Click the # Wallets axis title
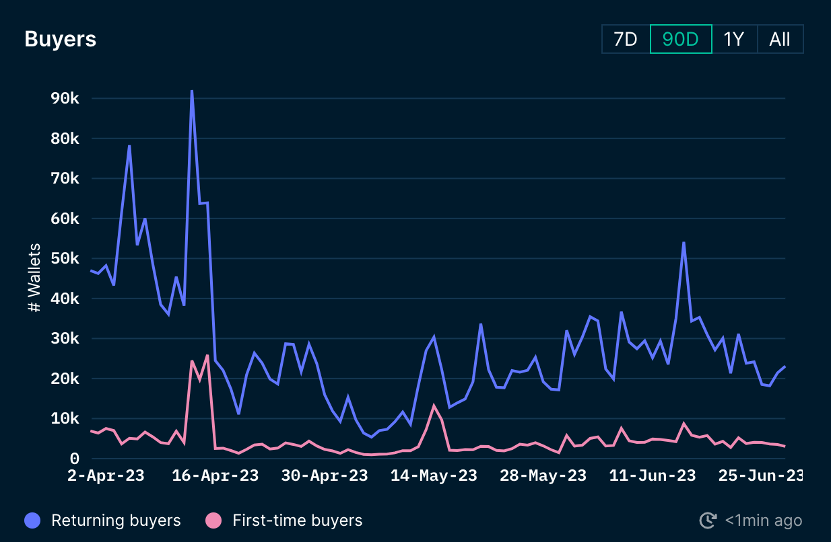 click(34, 278)
